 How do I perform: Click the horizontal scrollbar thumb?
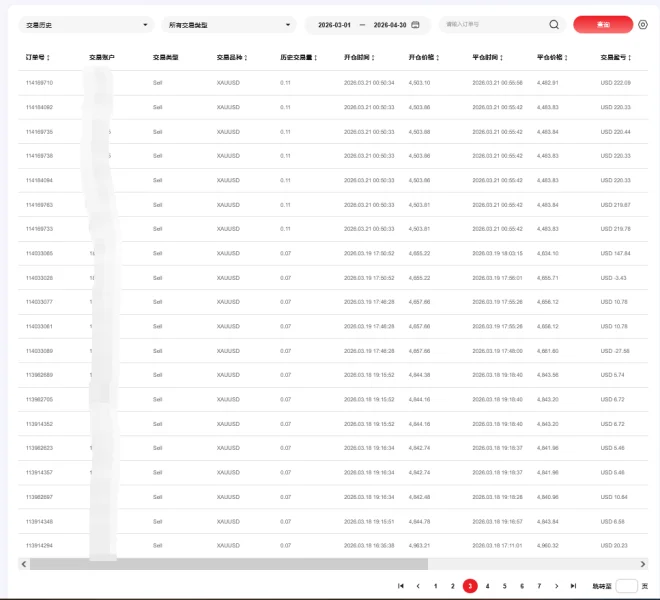[x=229, y=564]
